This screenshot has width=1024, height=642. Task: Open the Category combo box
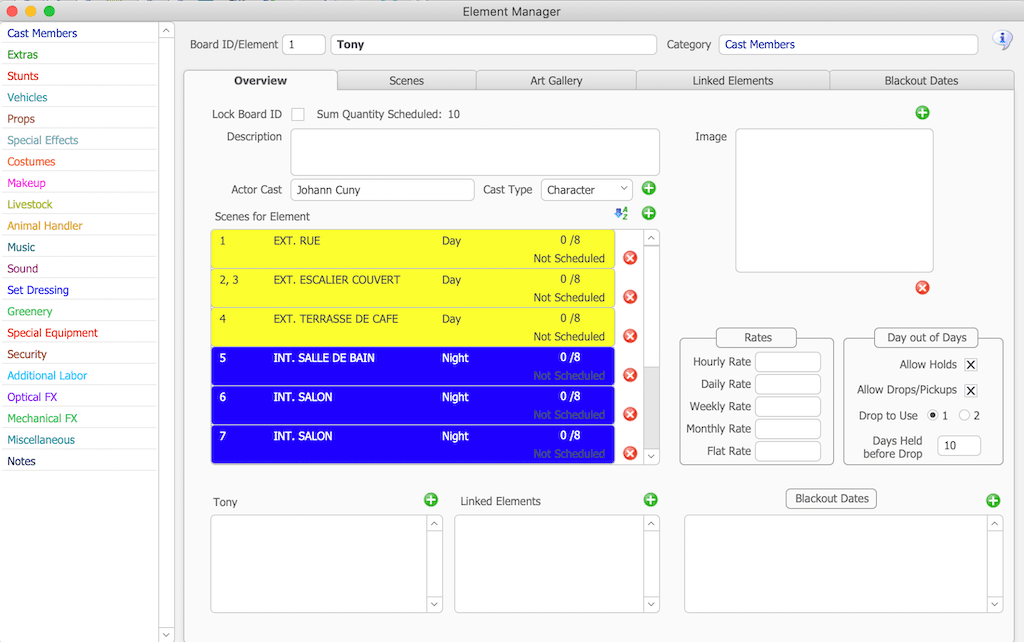coord(848,45)
